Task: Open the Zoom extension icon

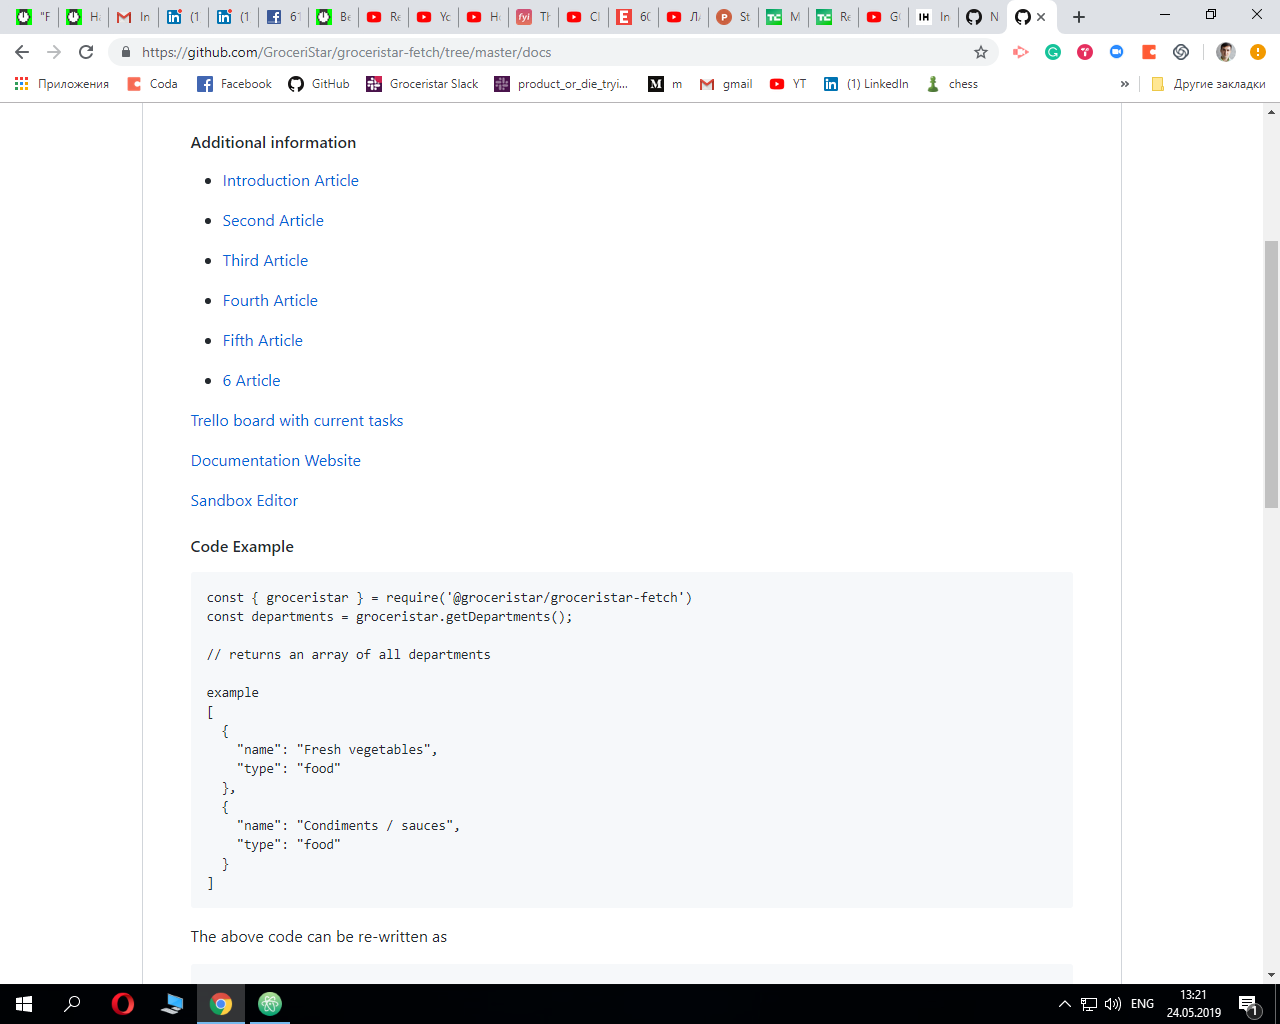Action: click(1117, 52)
